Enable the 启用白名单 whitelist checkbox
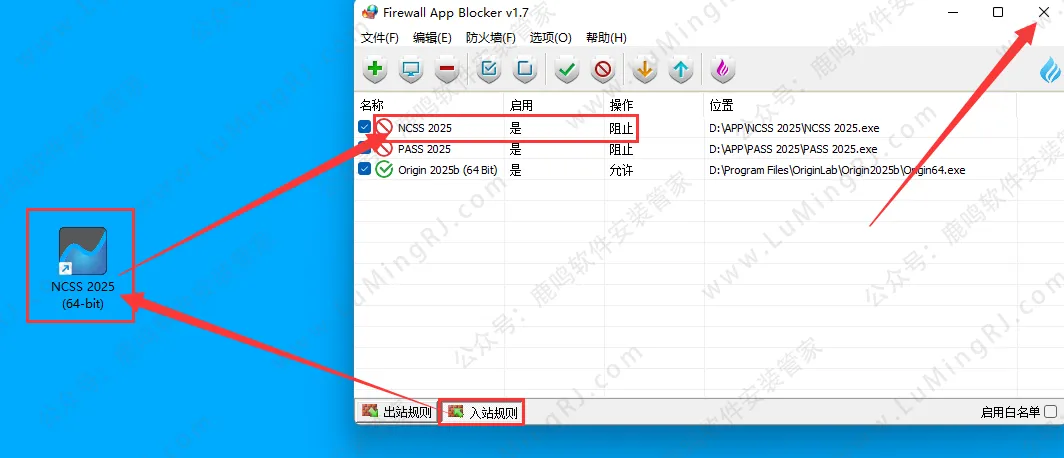 click(1050, 411)
